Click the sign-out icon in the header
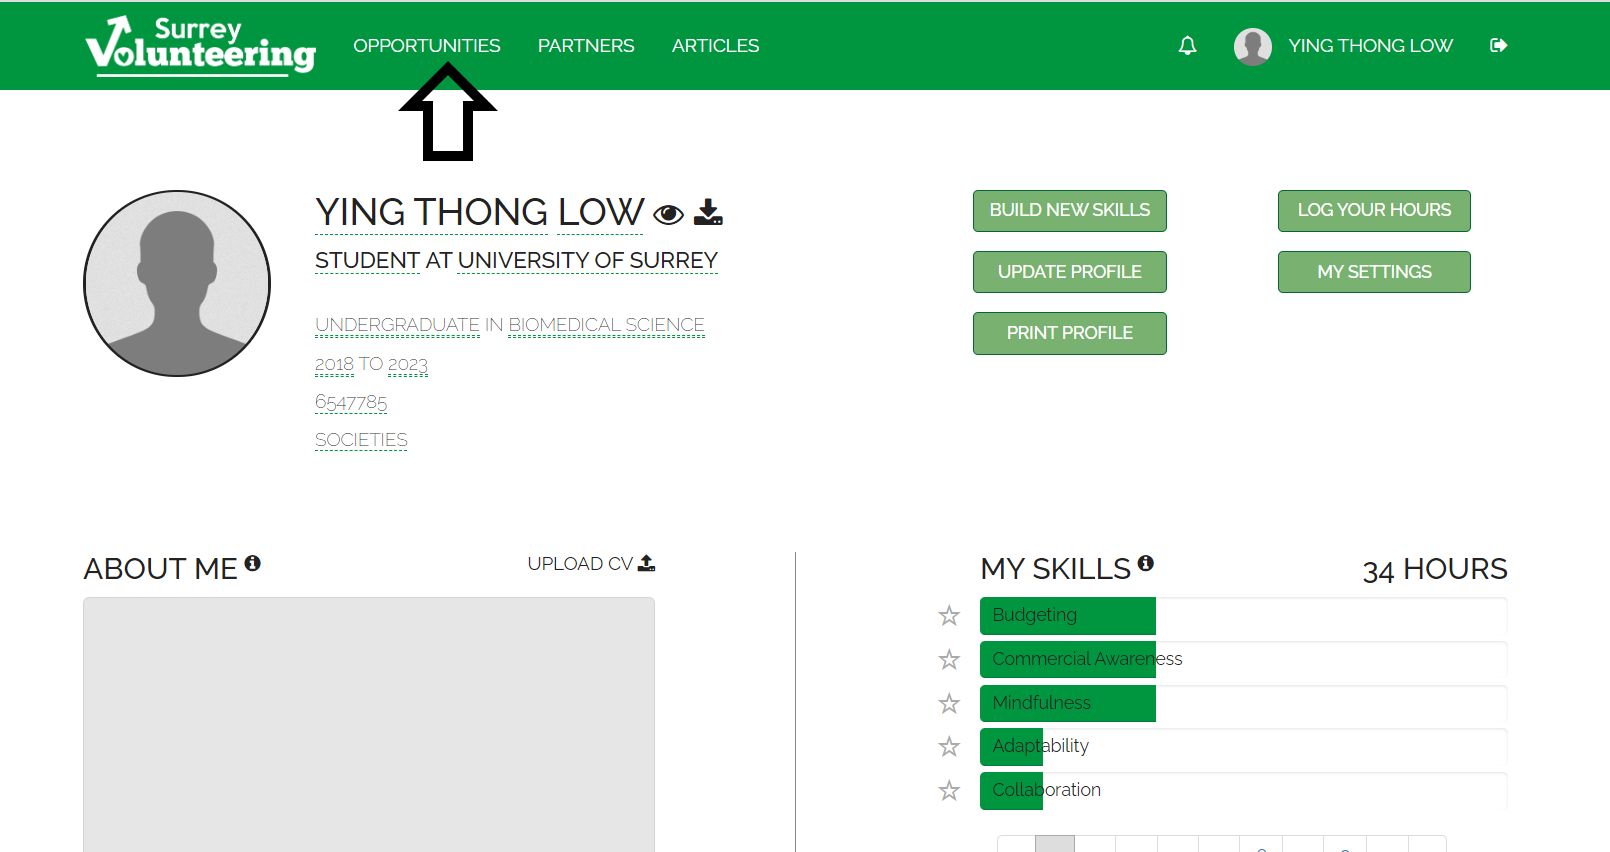This screenshot has width=1610, height=852. tap(1498, 45)
